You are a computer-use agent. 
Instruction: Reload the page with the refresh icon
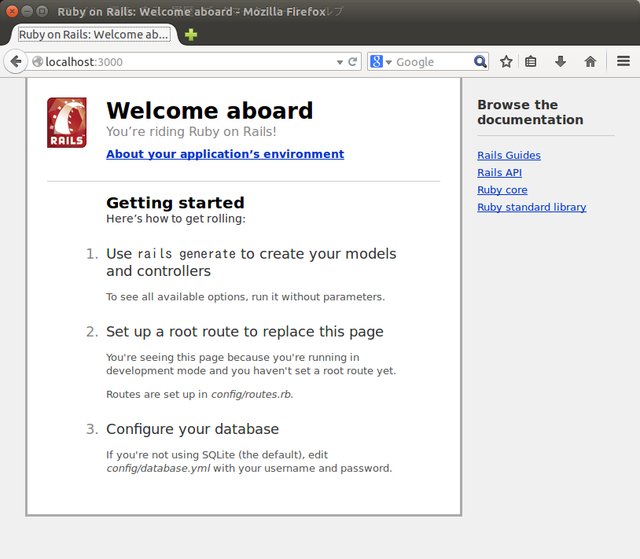pyautogui.click(x=353, y=62)
